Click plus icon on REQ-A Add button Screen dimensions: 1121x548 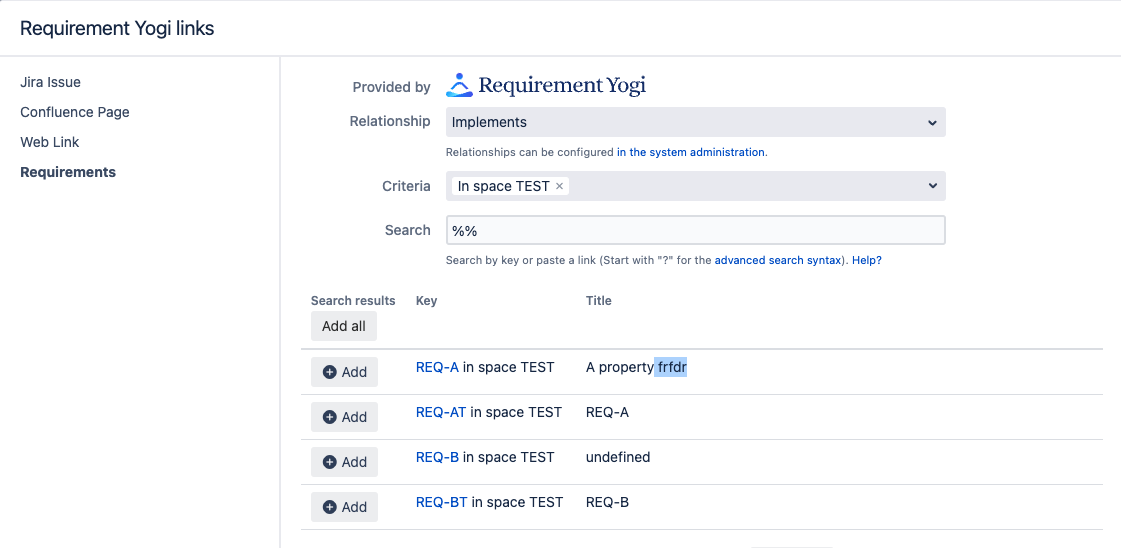pyautogui.click(x=330, y=372)
